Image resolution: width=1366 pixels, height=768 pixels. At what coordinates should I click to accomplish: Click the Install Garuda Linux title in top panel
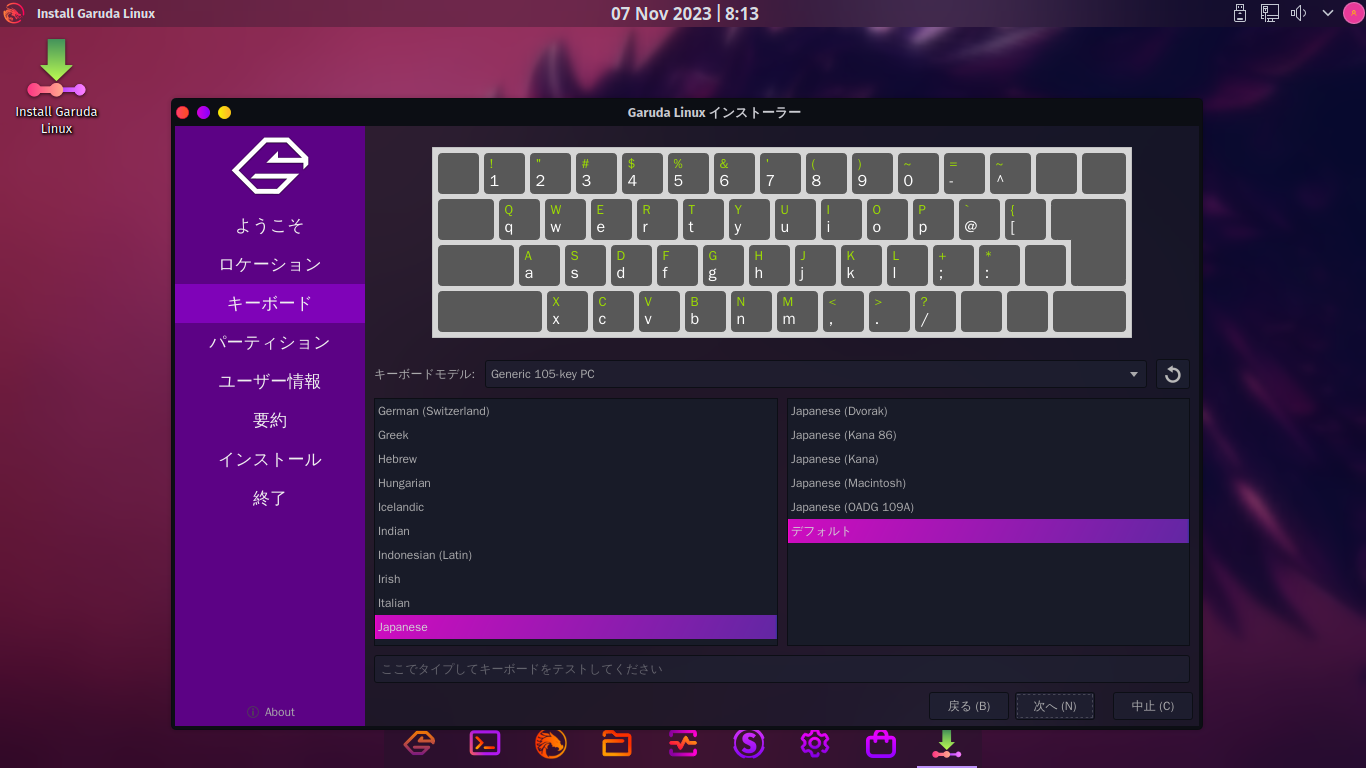pos(96,13)
